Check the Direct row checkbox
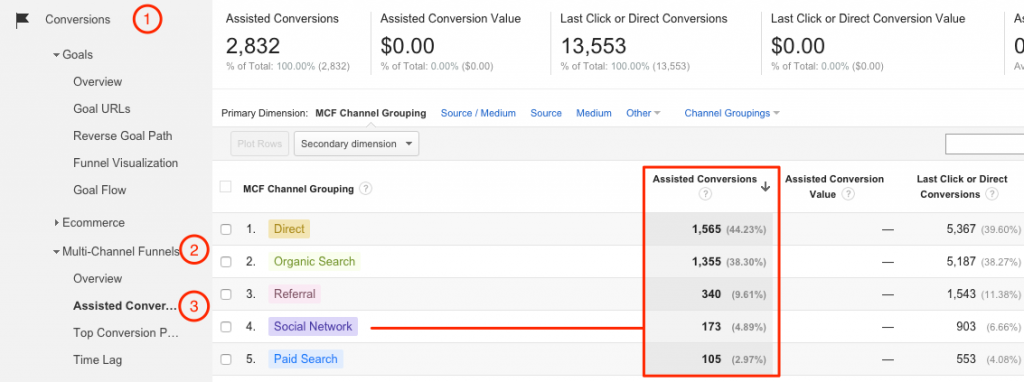Screen dimensions: 1024x382 tap(226, 229)
